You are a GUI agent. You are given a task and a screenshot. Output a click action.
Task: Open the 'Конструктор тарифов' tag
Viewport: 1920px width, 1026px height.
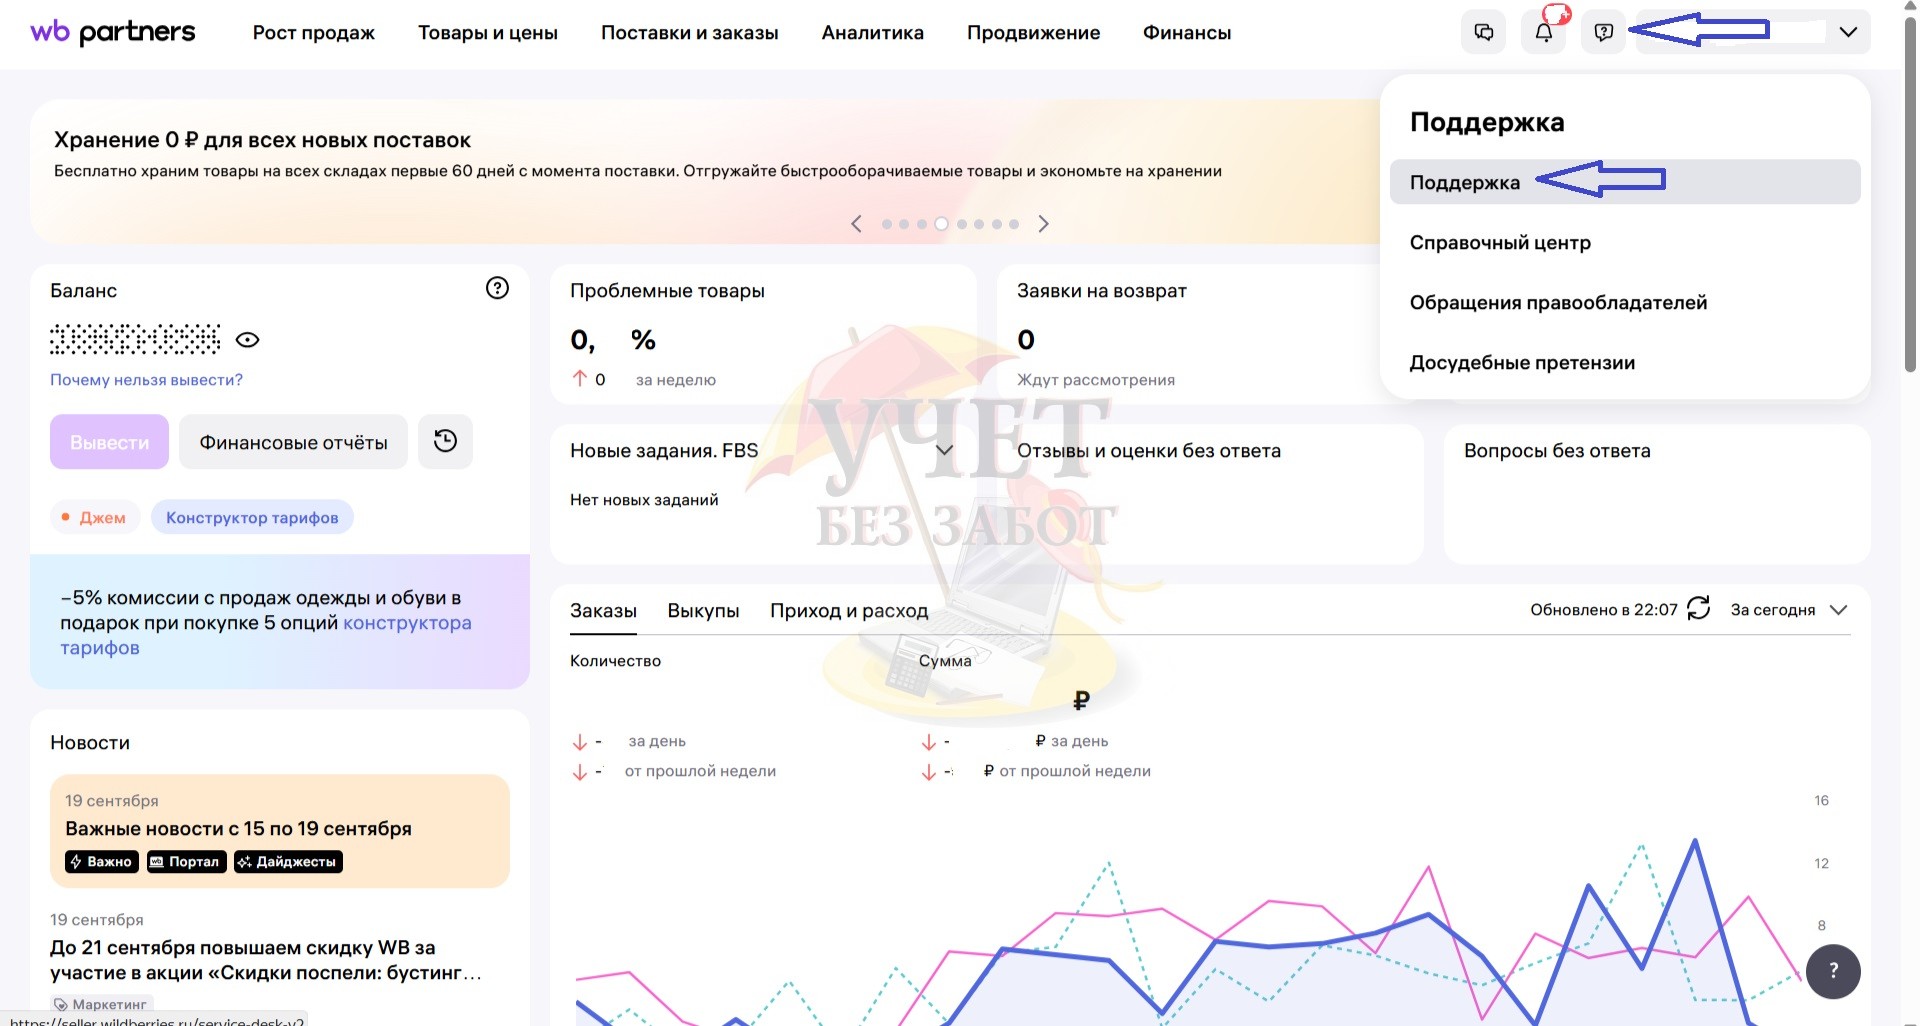pos(252,518)
